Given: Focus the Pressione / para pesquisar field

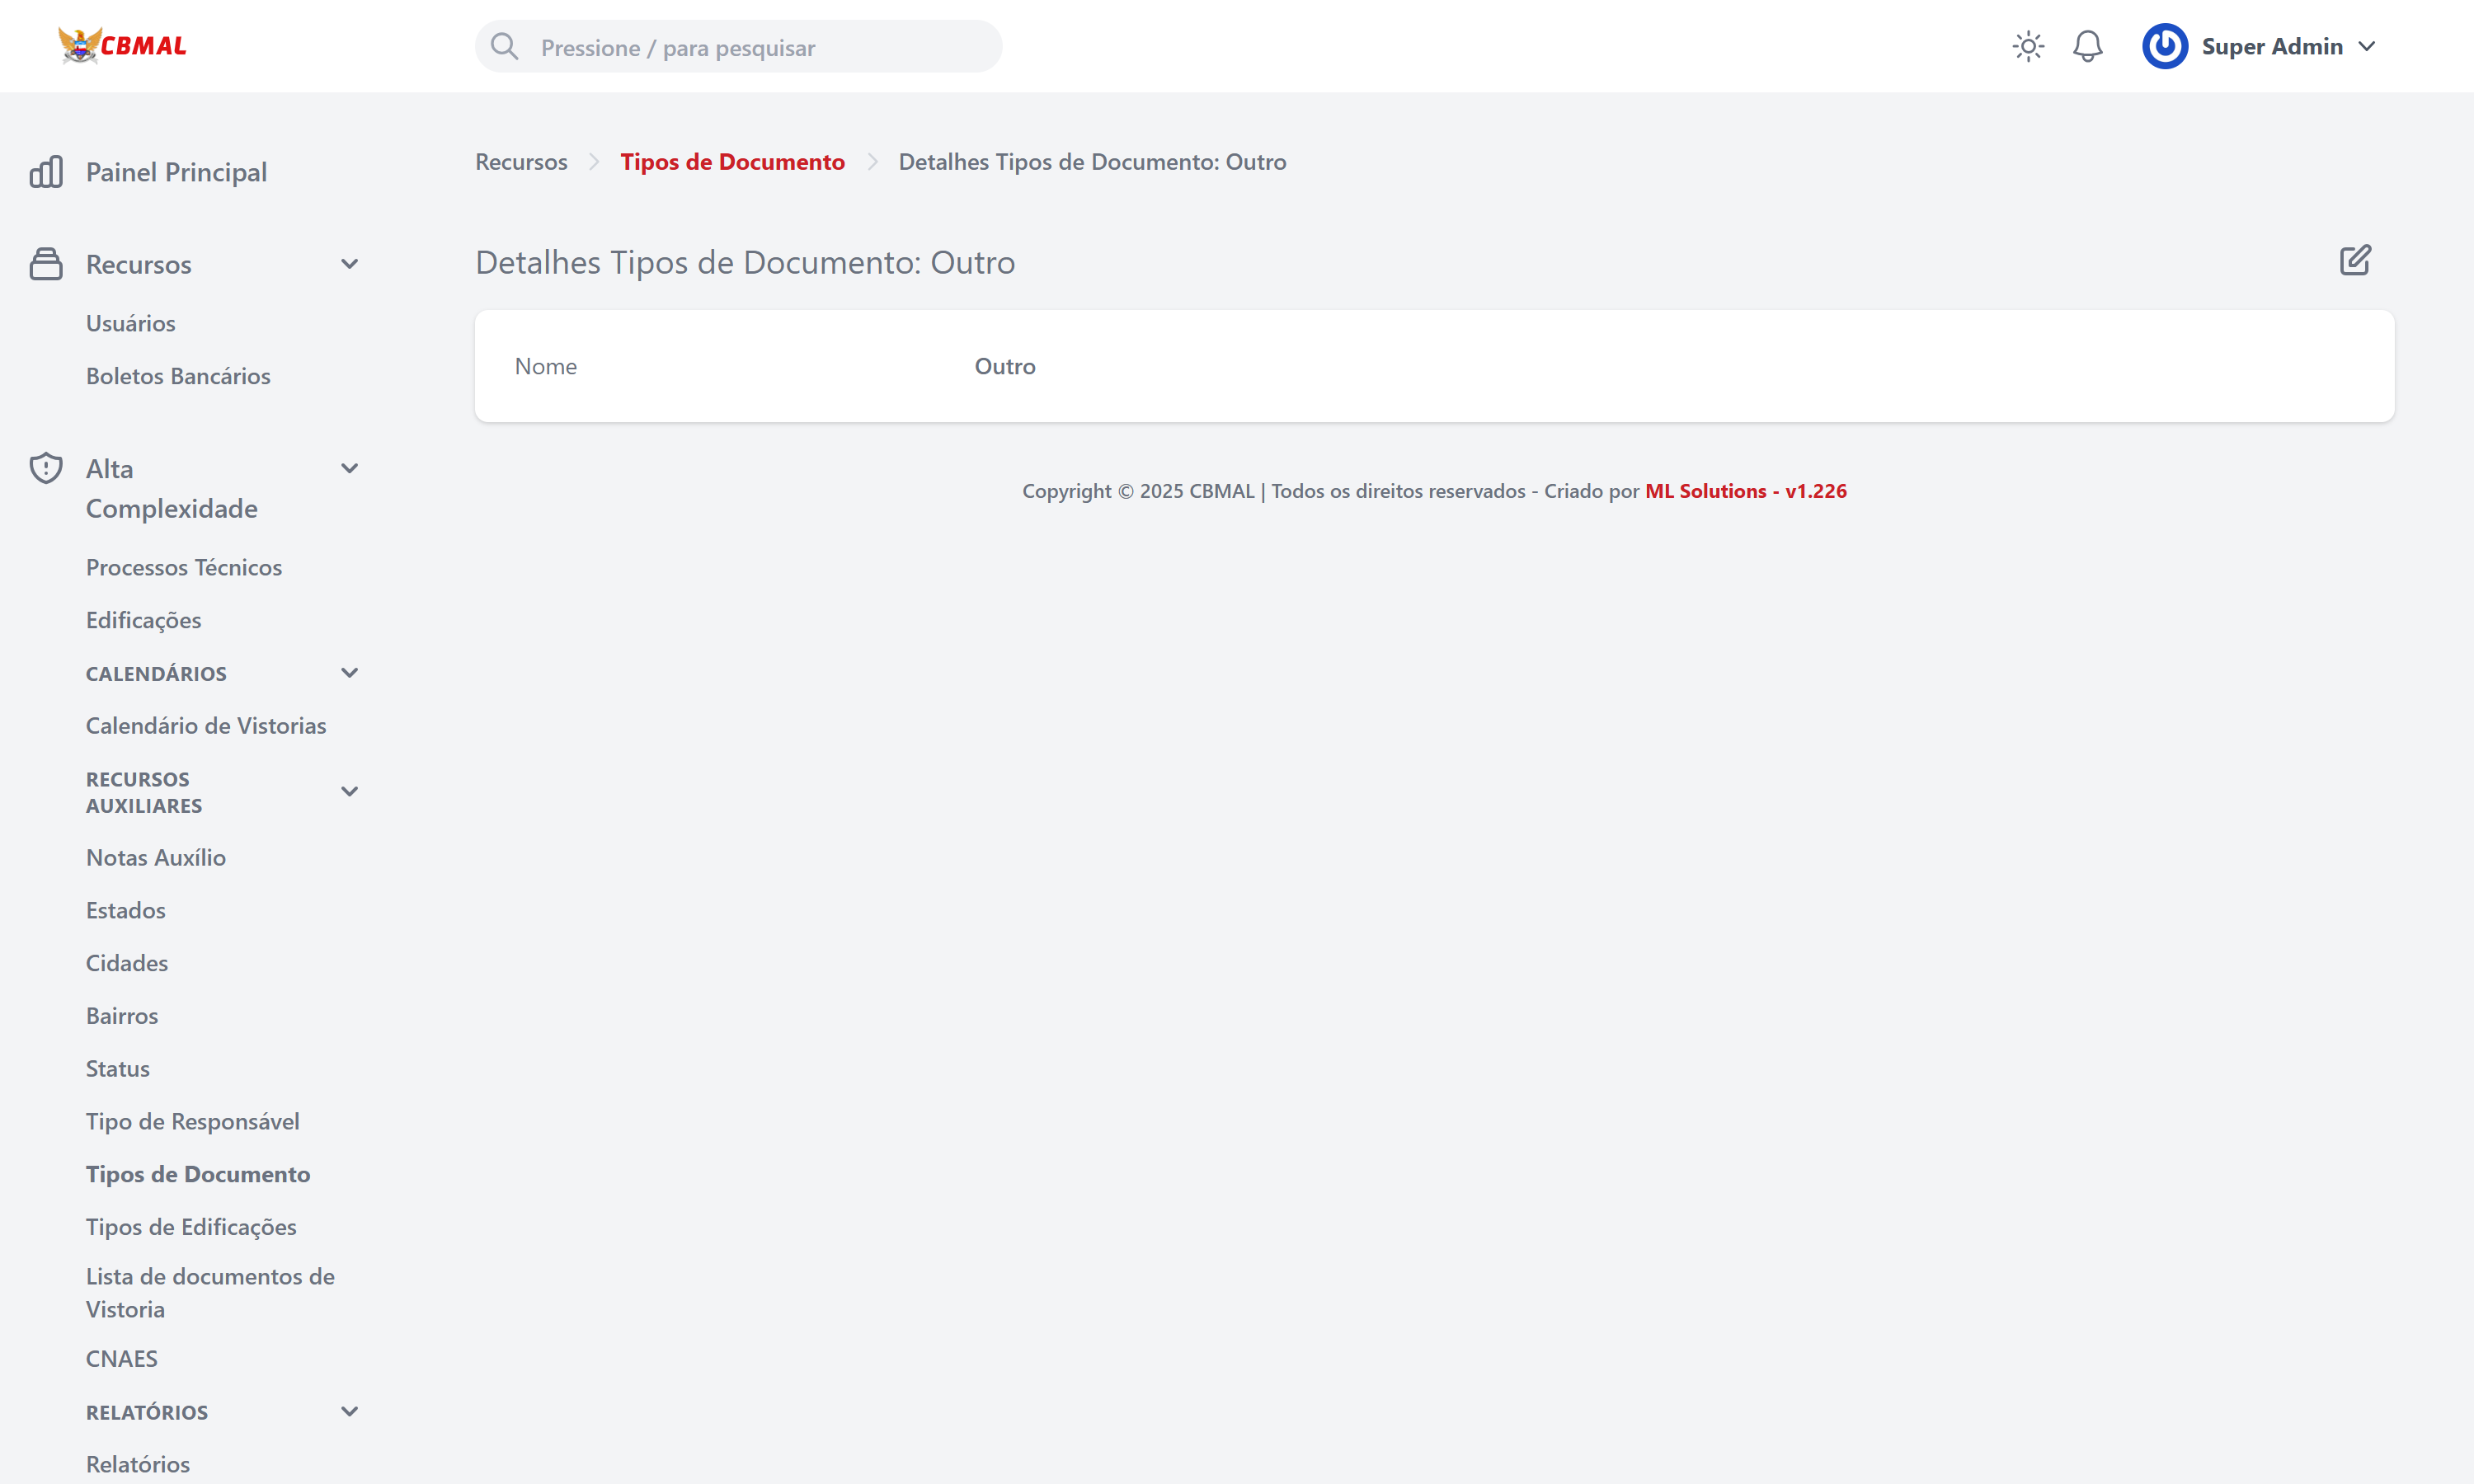Looking at the screenshot, I should (x=760, y=48).
